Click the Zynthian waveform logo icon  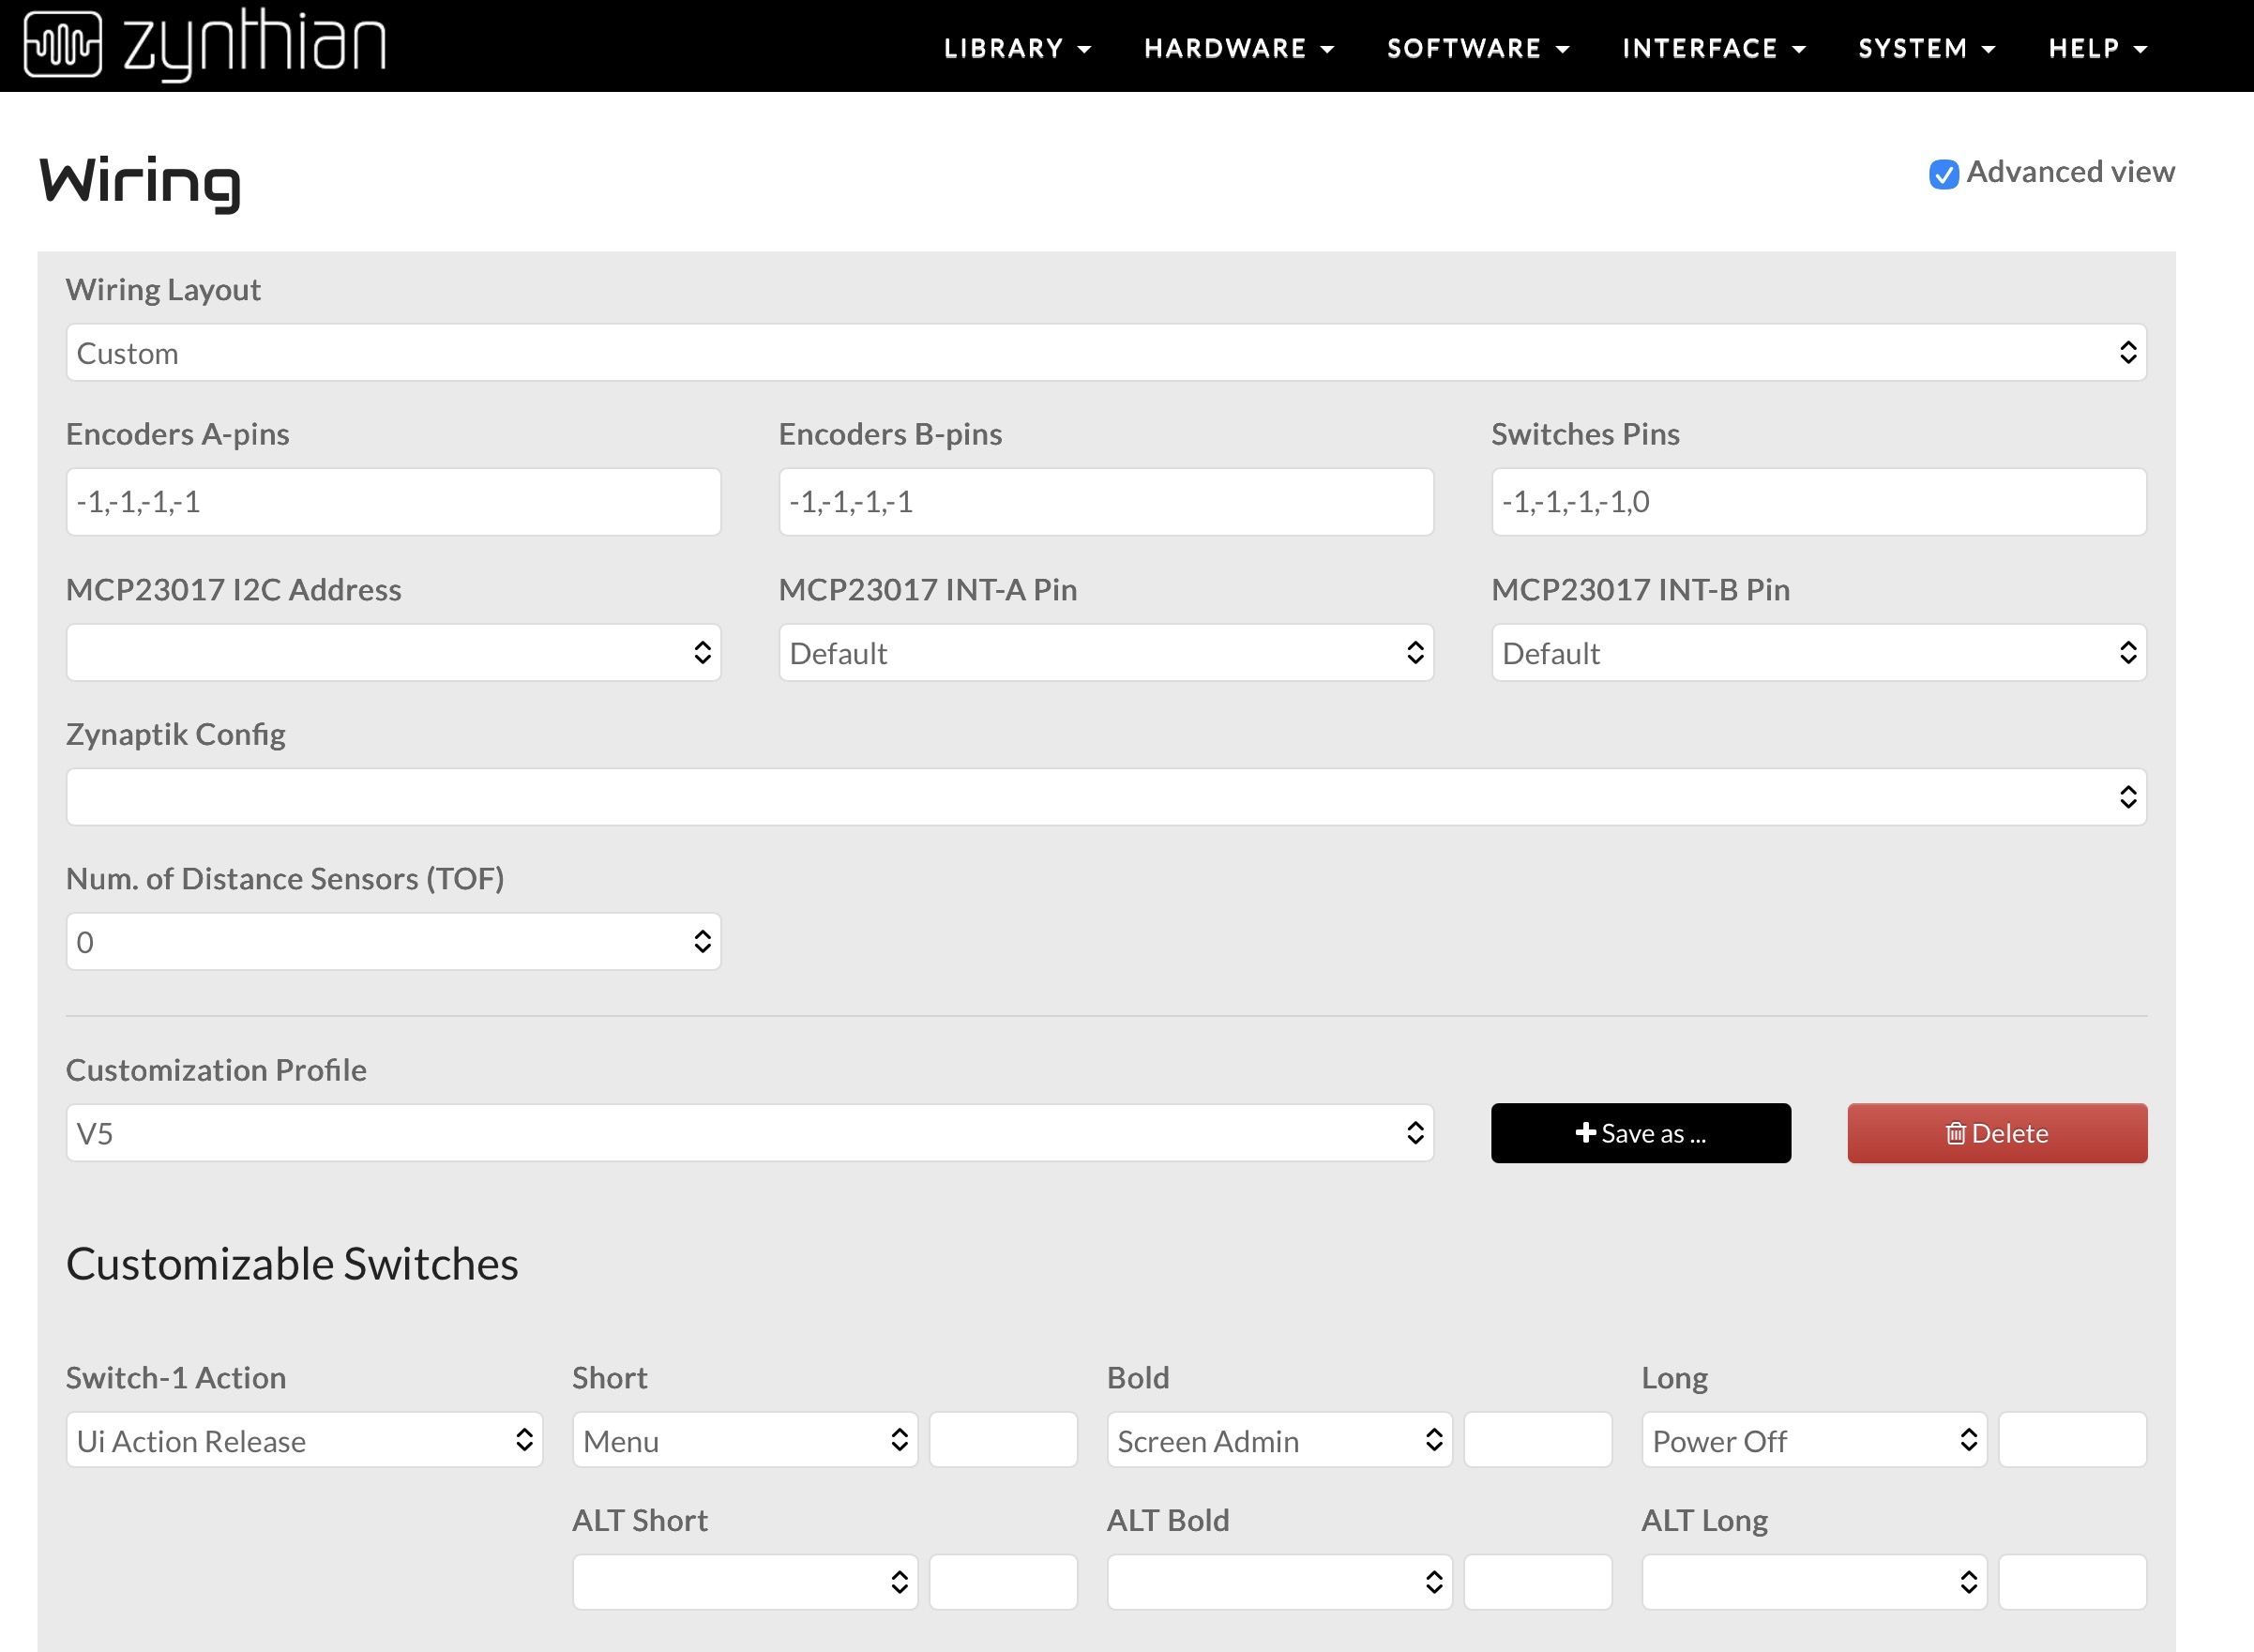point(62,44)
